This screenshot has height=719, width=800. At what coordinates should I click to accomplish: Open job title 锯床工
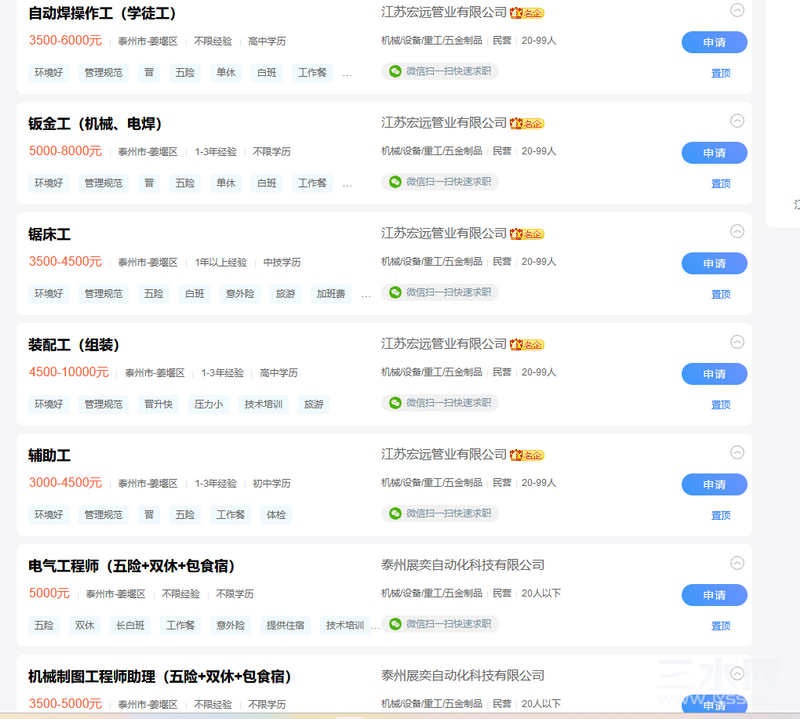(49, 234)
